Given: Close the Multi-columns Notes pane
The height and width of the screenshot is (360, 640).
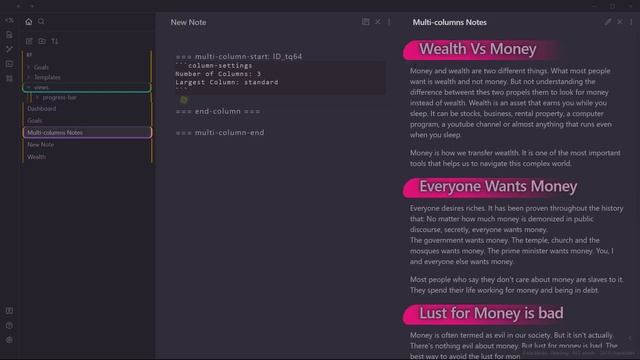Looking at the screenshot, I should (x=620, y=22).
